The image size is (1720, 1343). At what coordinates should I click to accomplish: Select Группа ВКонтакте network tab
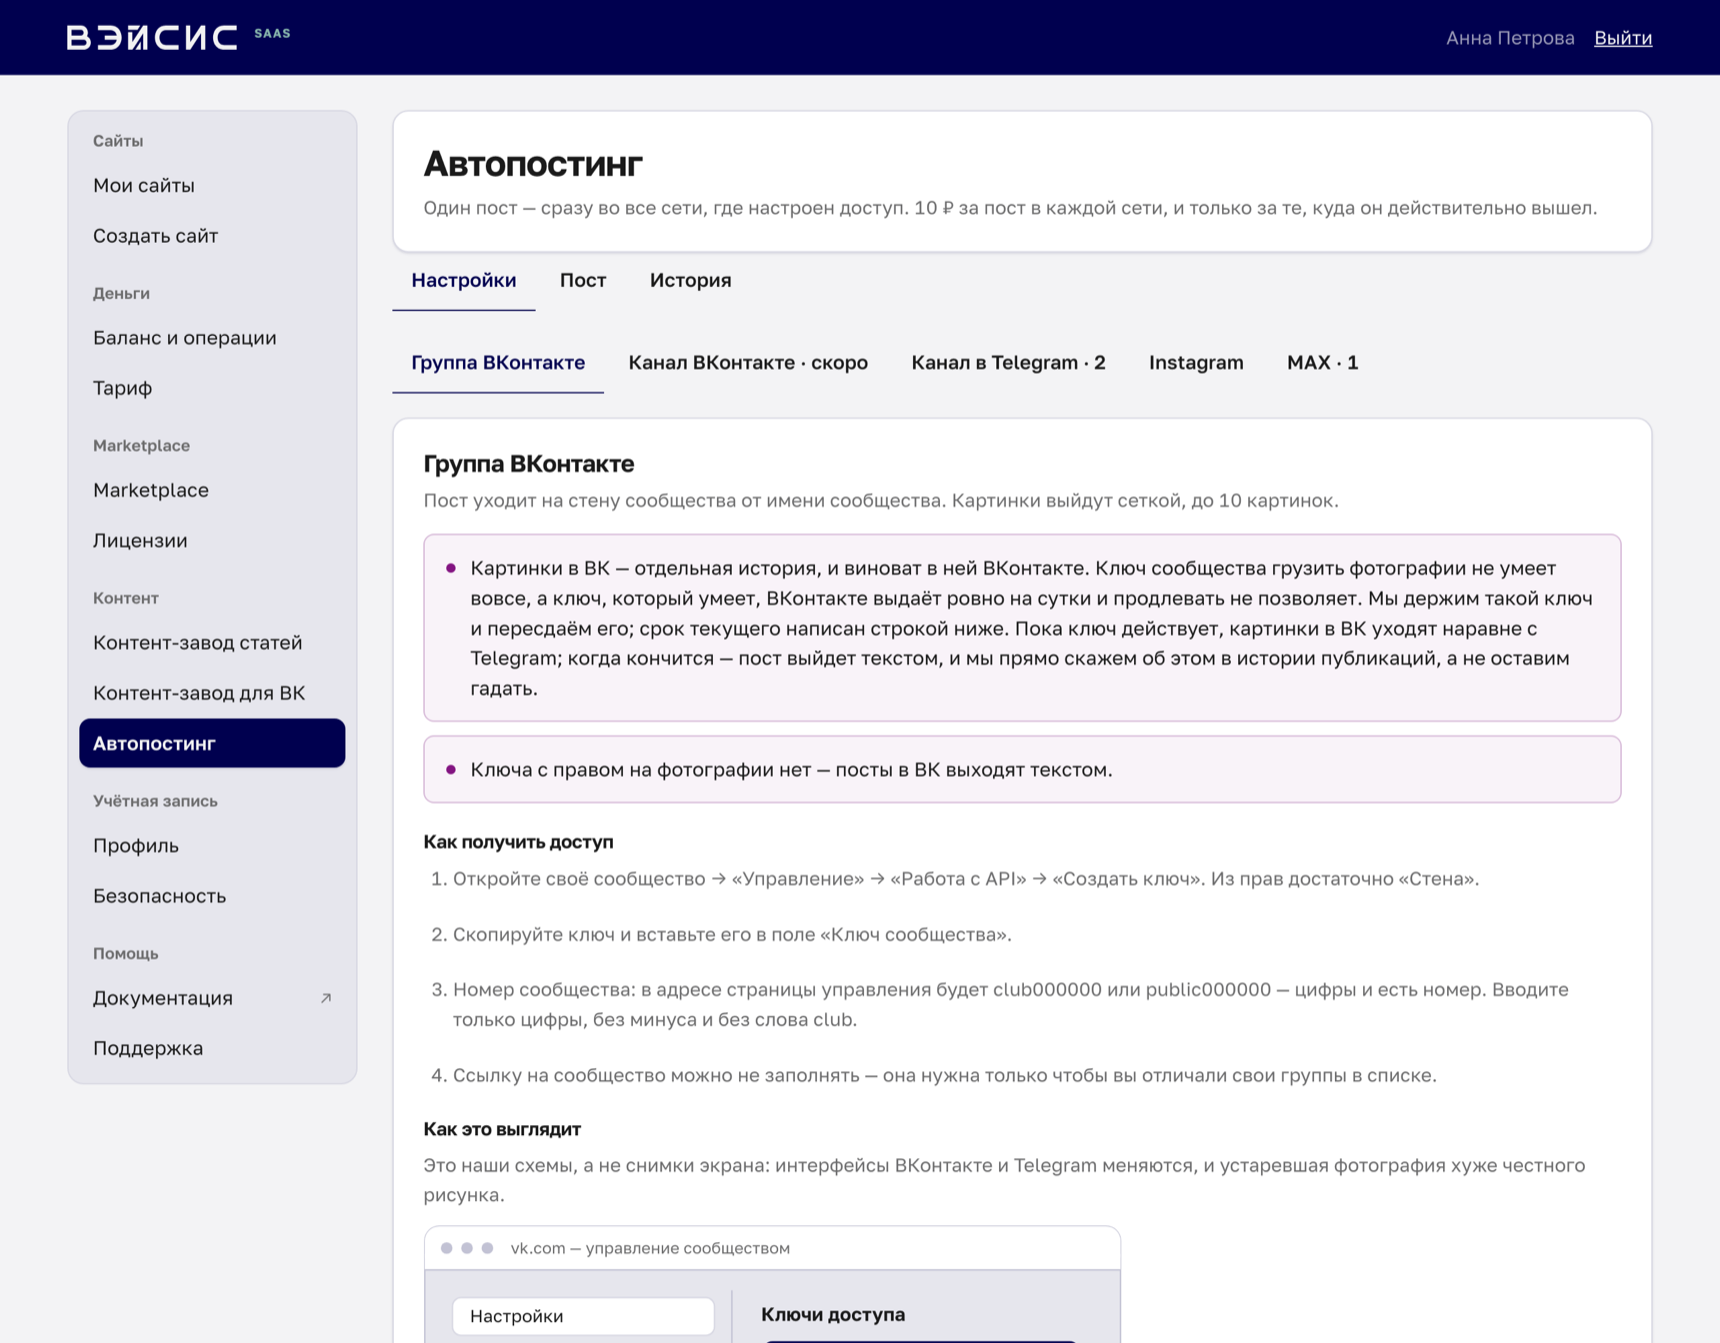click(x=498, y=363)
